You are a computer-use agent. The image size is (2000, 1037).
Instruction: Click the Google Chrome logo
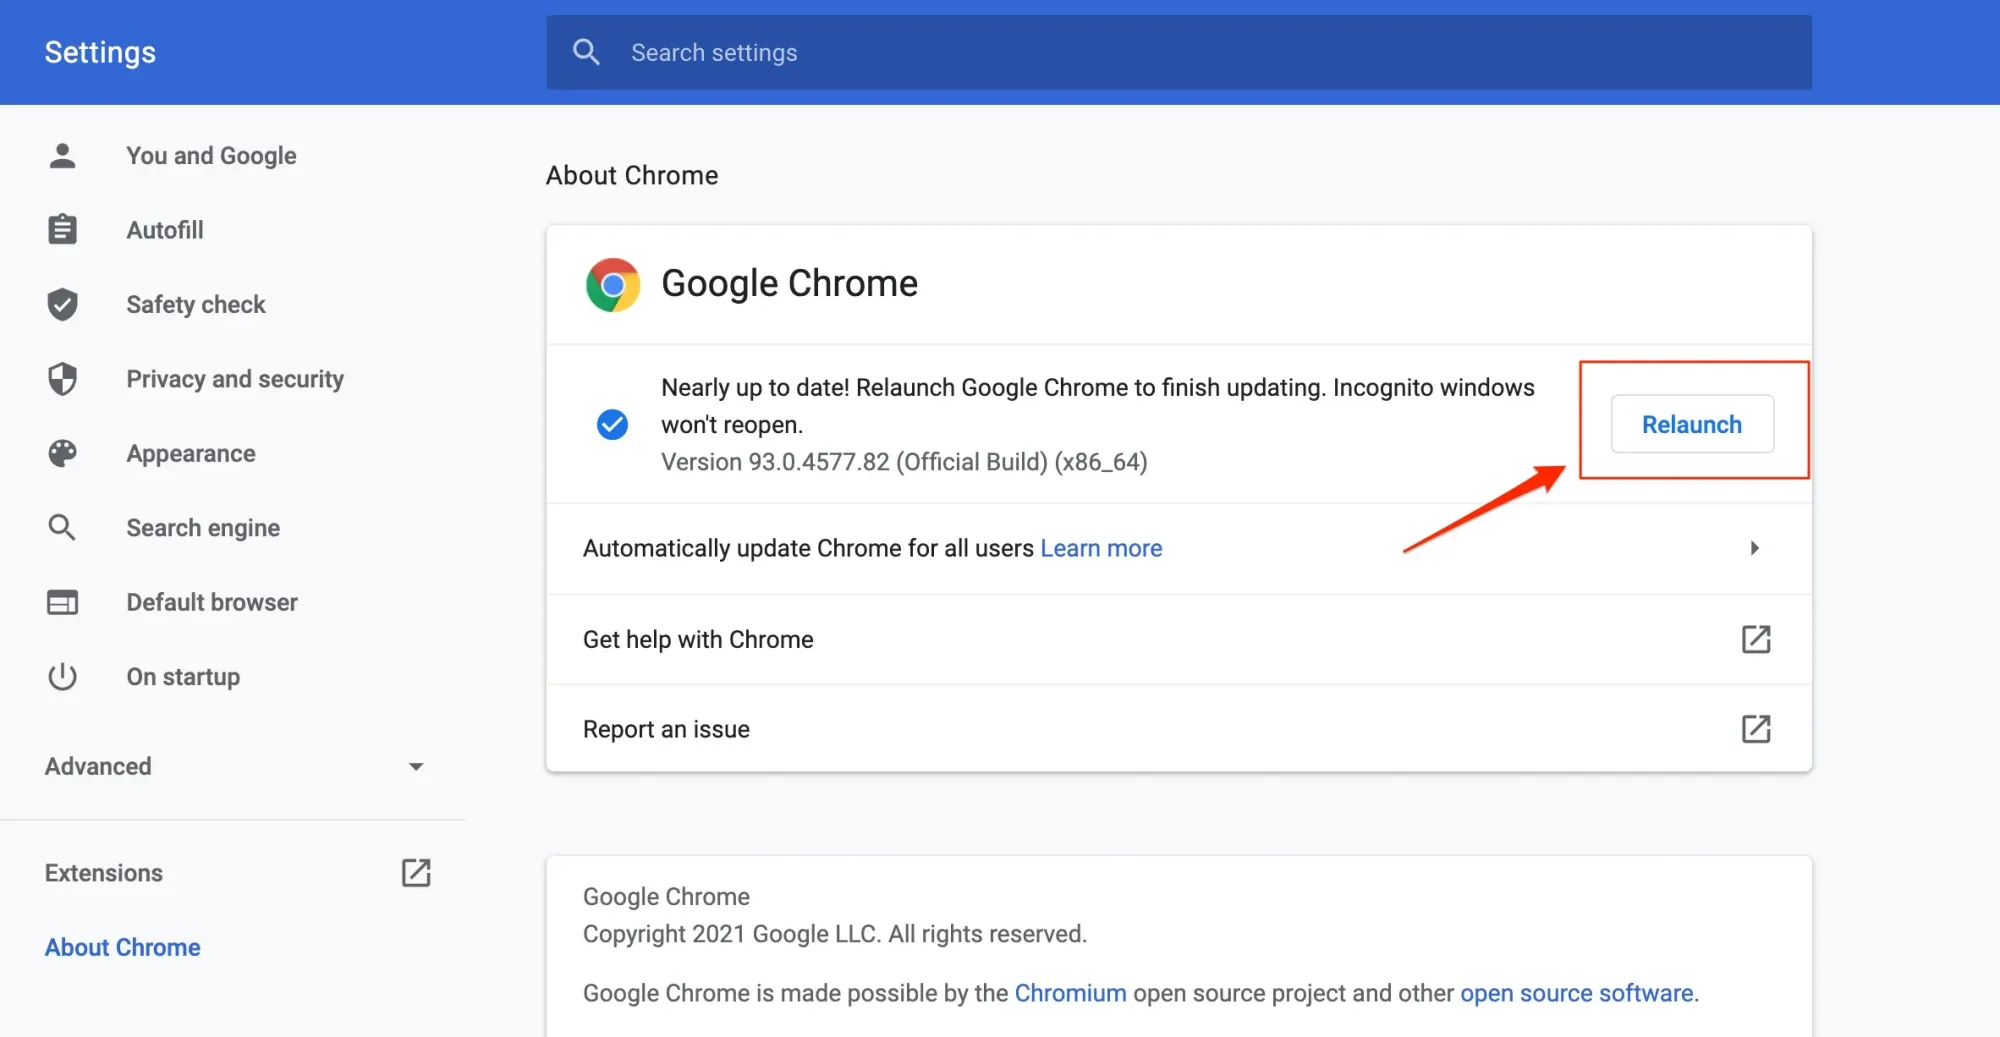coord(613,285)
